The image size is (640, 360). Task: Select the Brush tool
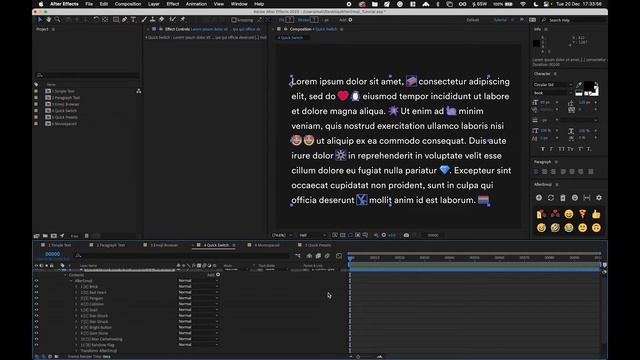(144, 20)
